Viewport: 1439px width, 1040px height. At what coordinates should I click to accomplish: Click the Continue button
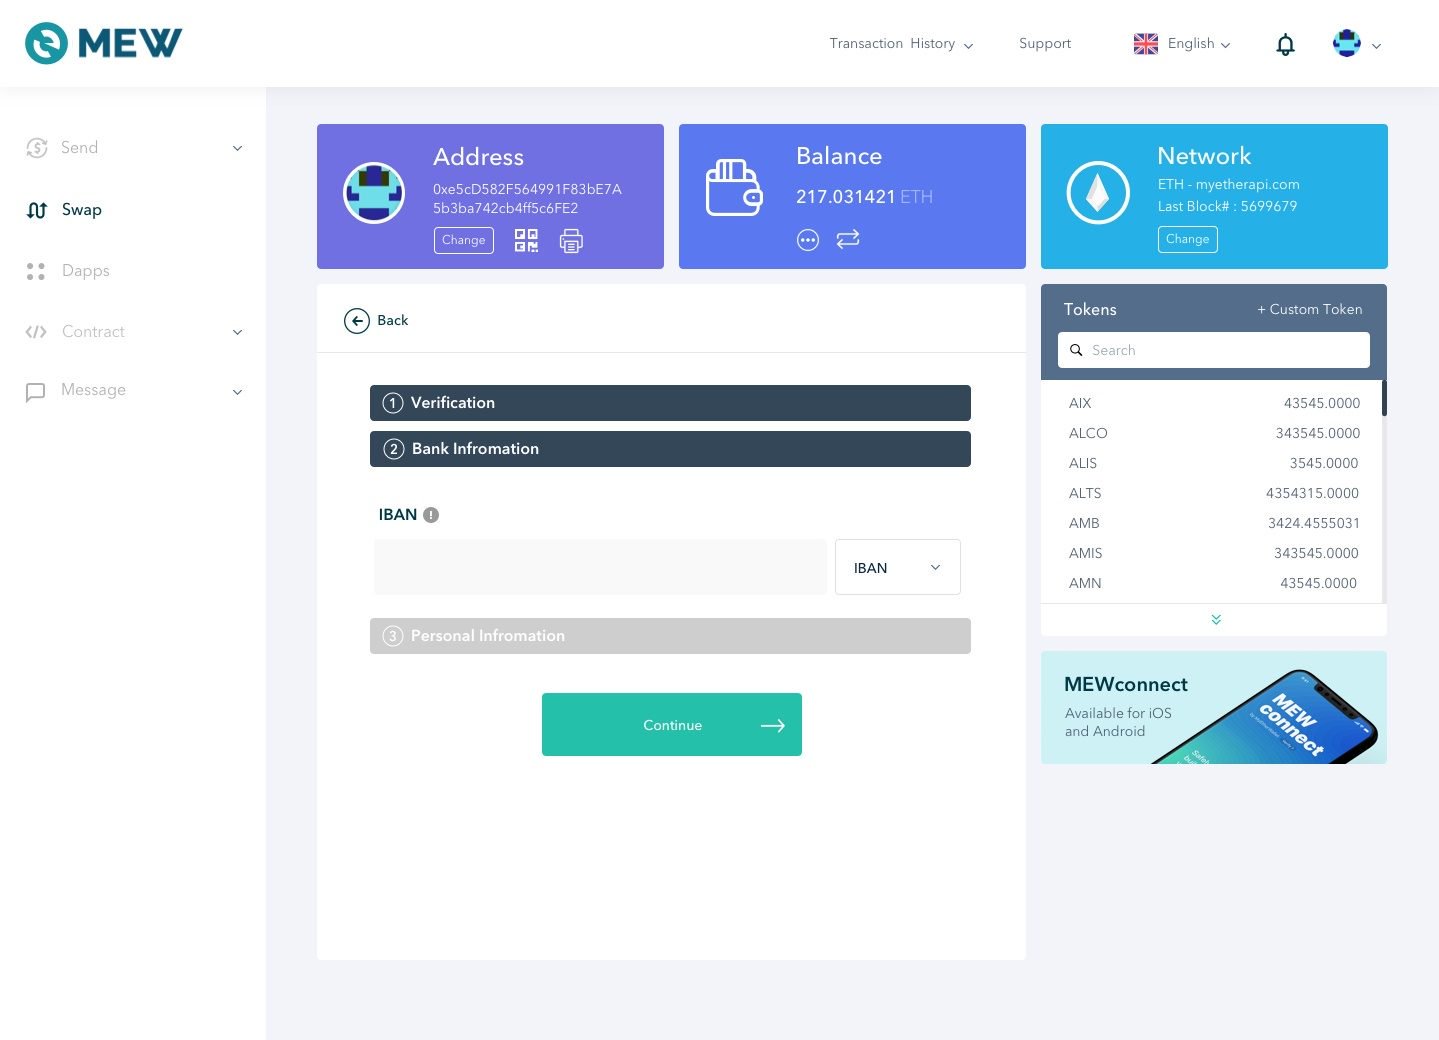pyautogui.click(x=671, y=724)
